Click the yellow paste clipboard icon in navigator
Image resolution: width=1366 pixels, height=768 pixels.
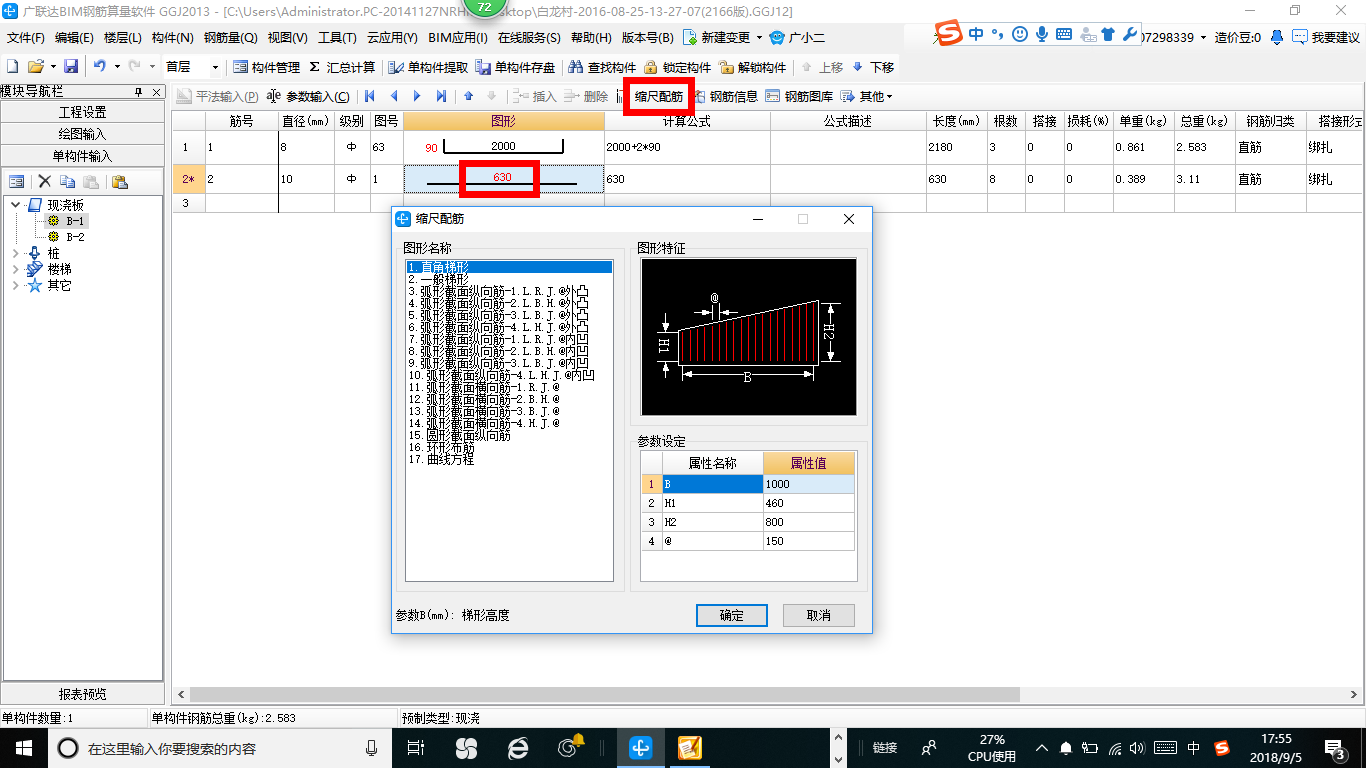[x=119, y=182]
